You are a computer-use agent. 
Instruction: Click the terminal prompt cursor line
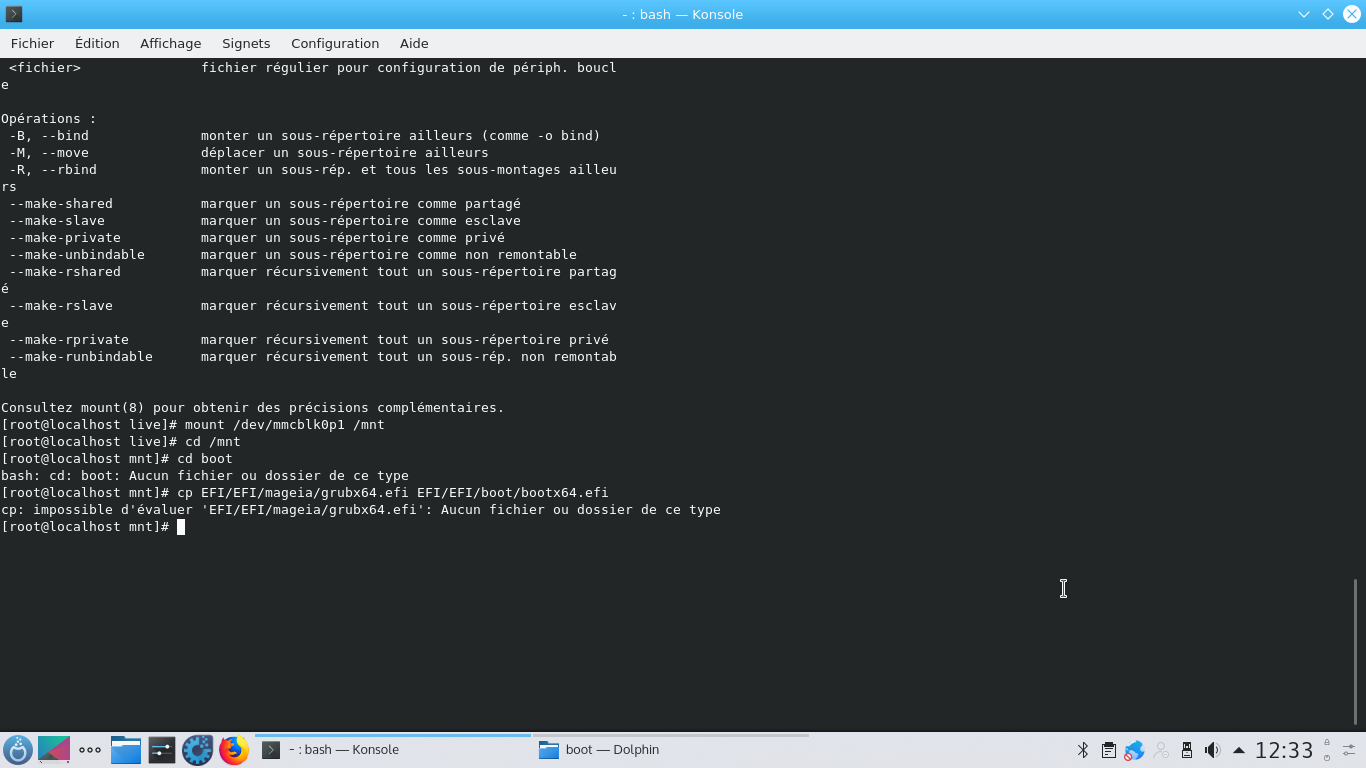(93, 527)
